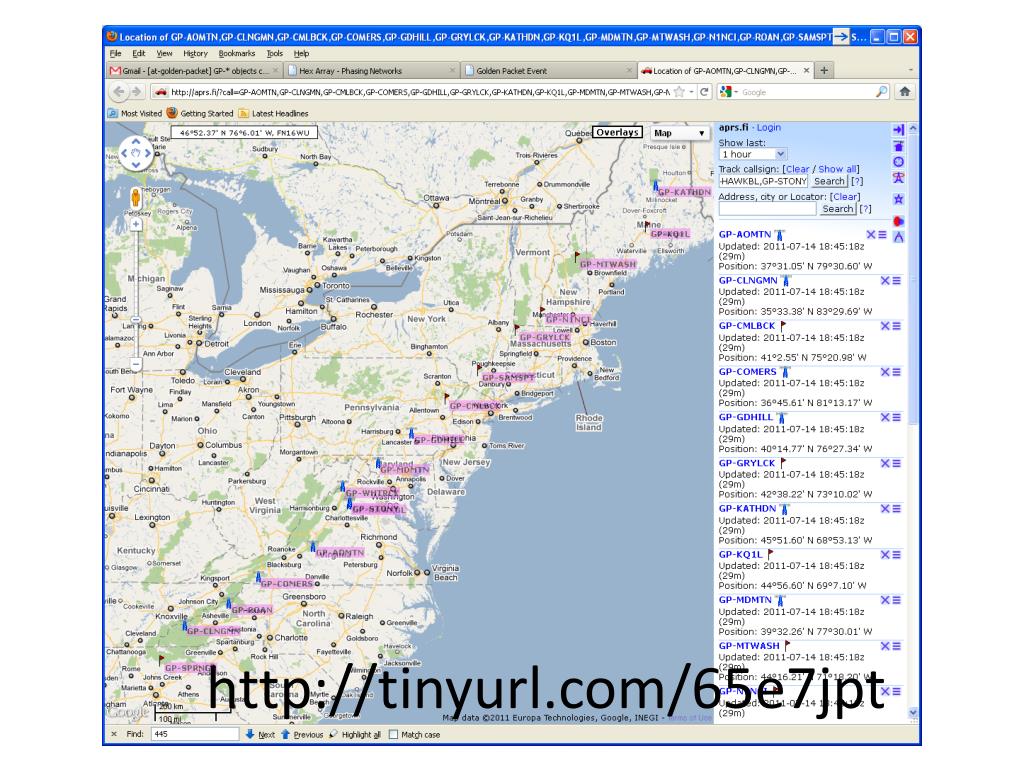Remove GP-KATHDN with the X icon
1024x768 pixels.
[885, 509]
